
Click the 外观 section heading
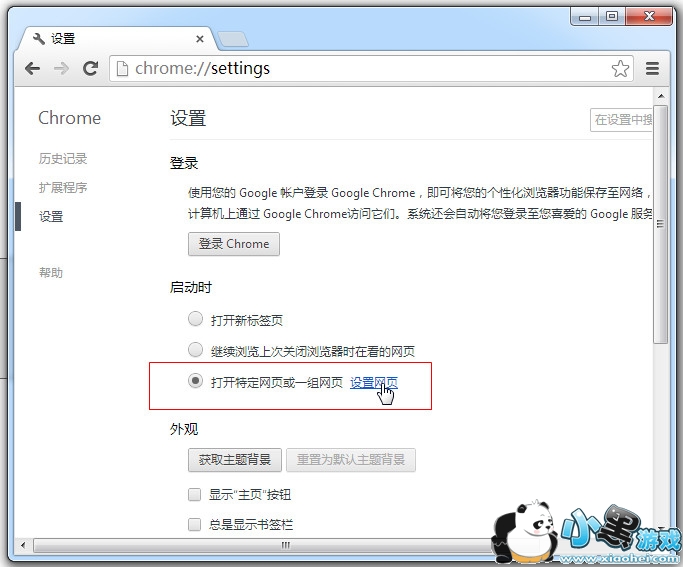(x=184, y=429)
